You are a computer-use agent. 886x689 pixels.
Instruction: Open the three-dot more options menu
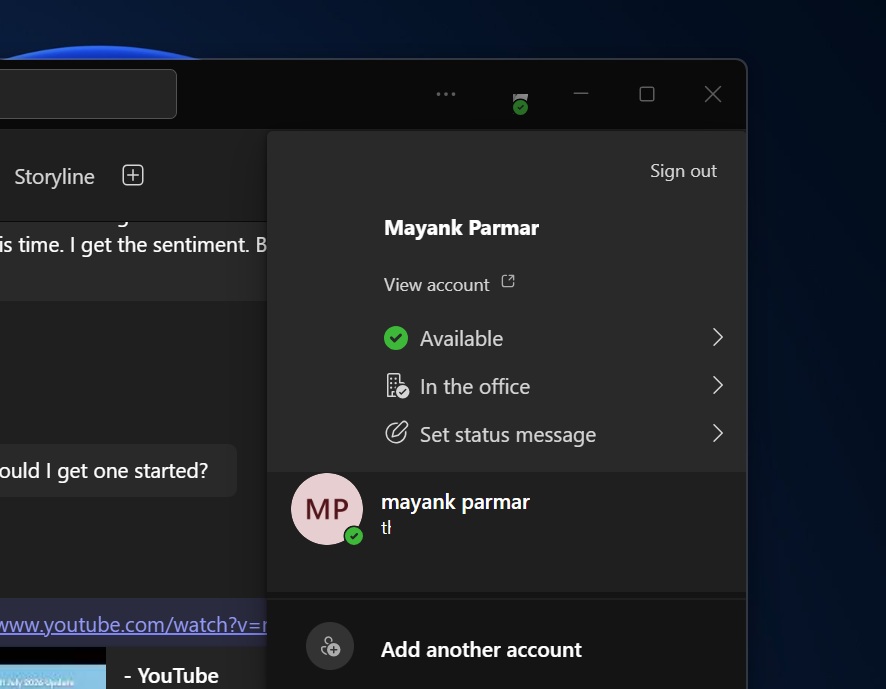(x=446, y=94)
